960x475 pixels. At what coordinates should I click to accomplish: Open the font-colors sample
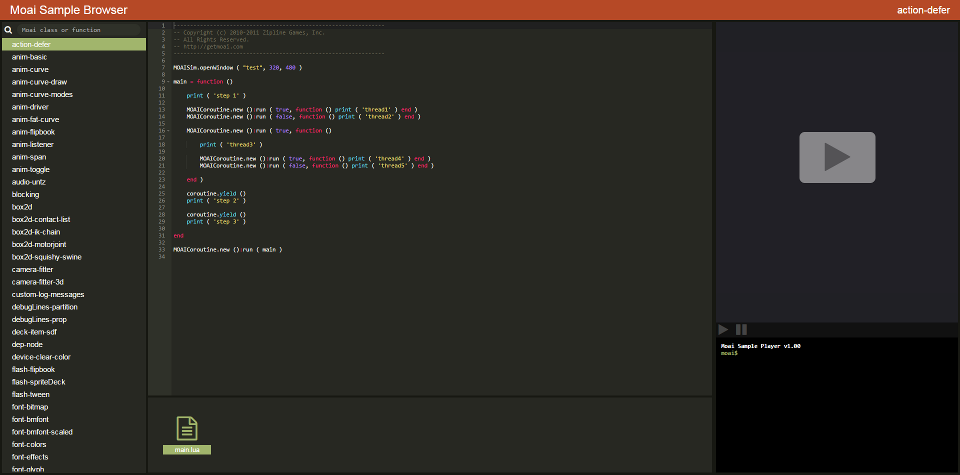coord(74,444)
